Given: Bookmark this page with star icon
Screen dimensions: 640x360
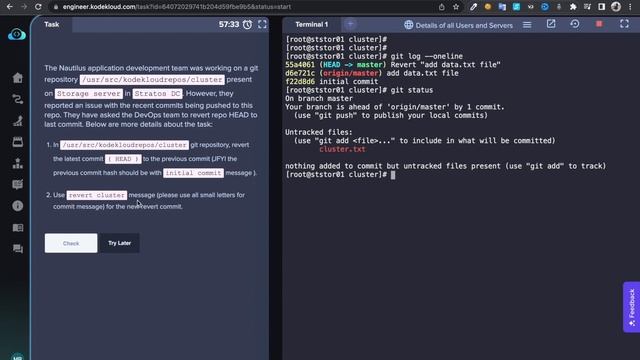Looking at the screenshot, I should point(456,7).
